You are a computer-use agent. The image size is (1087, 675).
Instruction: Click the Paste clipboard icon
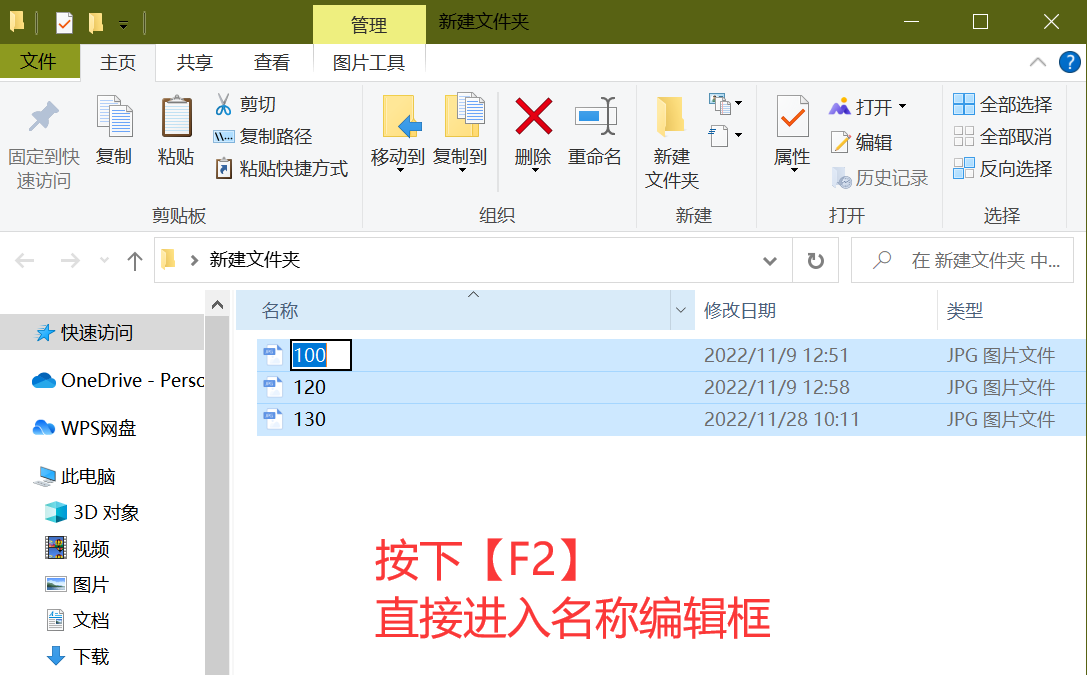176,117
